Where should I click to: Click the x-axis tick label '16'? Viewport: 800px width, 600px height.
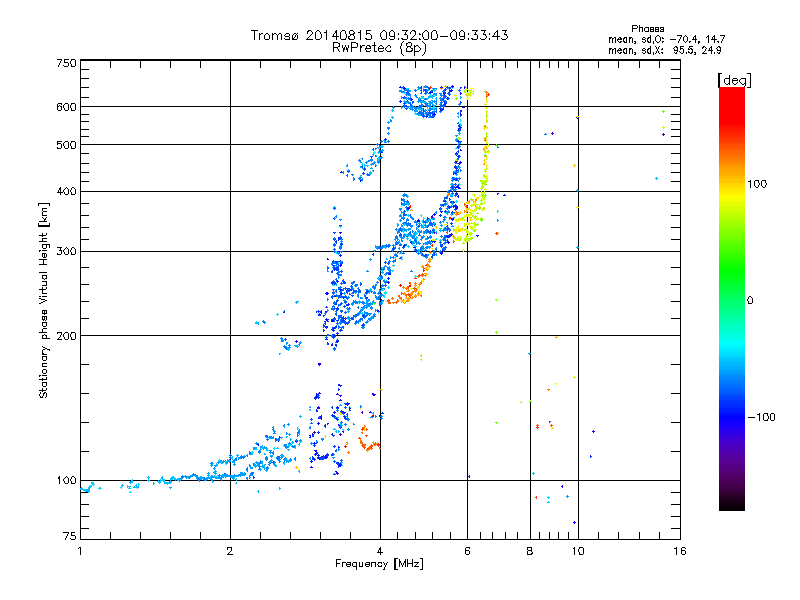[x=680, y=552]
